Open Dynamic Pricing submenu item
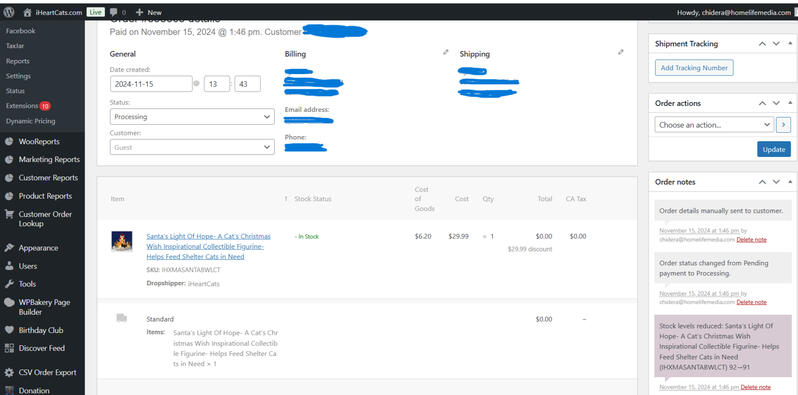 click(x=31, y=121)
